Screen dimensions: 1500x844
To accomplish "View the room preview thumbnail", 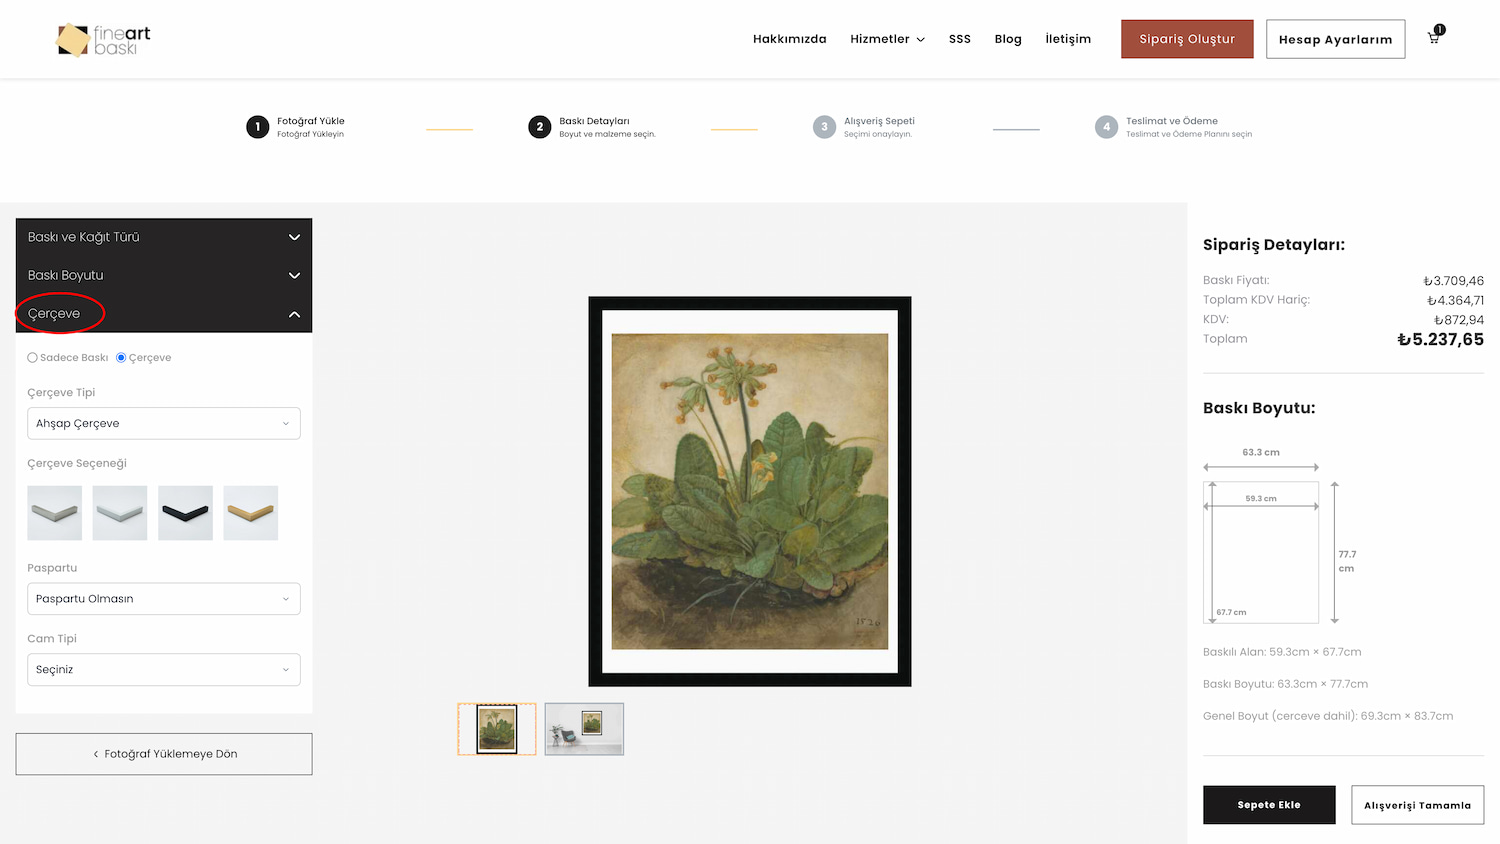I will (584, 729).
